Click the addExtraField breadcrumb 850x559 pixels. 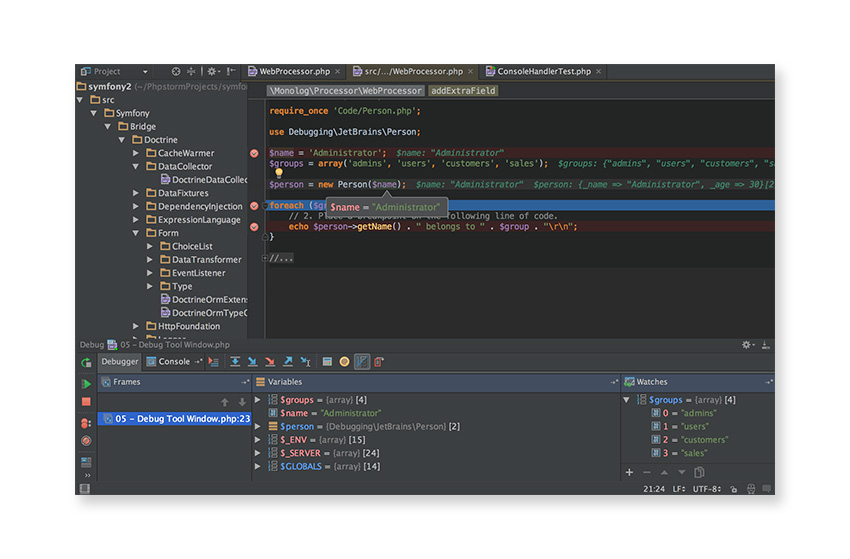point(463,91)
